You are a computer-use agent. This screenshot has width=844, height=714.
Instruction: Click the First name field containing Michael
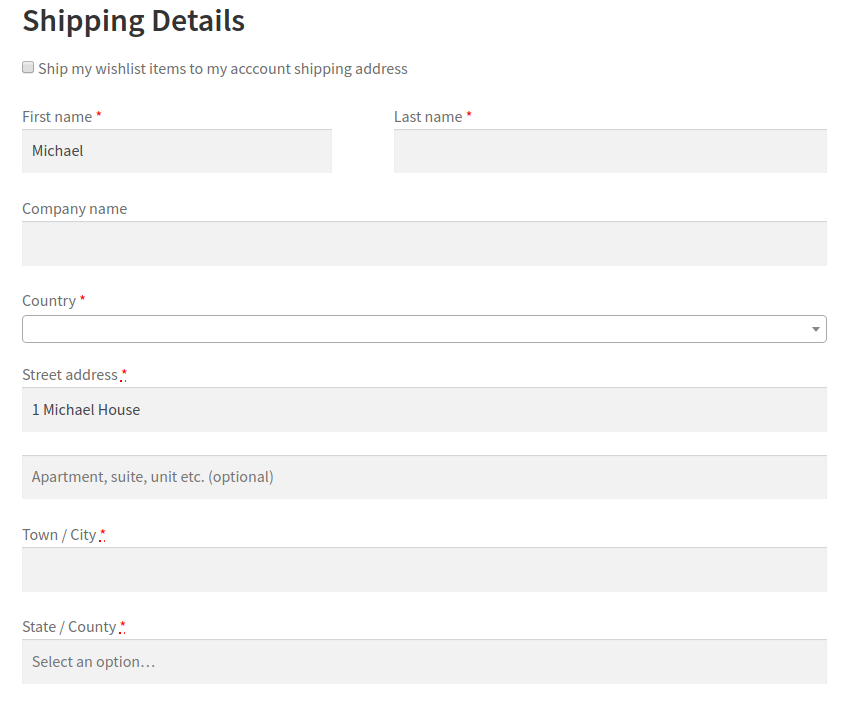(x=177, y=151)
